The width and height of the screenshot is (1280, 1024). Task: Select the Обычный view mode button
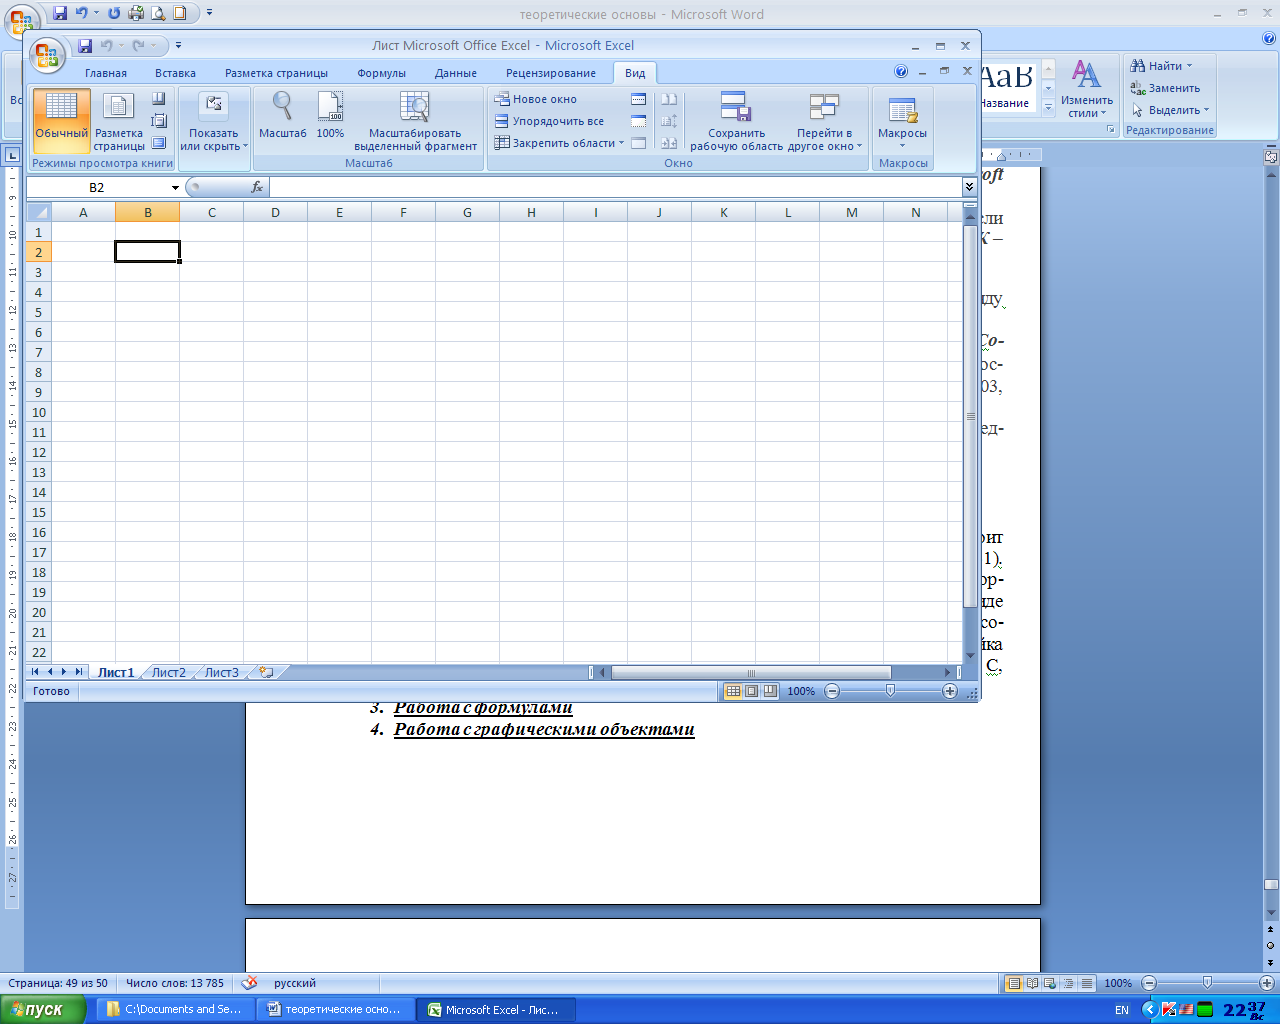[61, 120]
